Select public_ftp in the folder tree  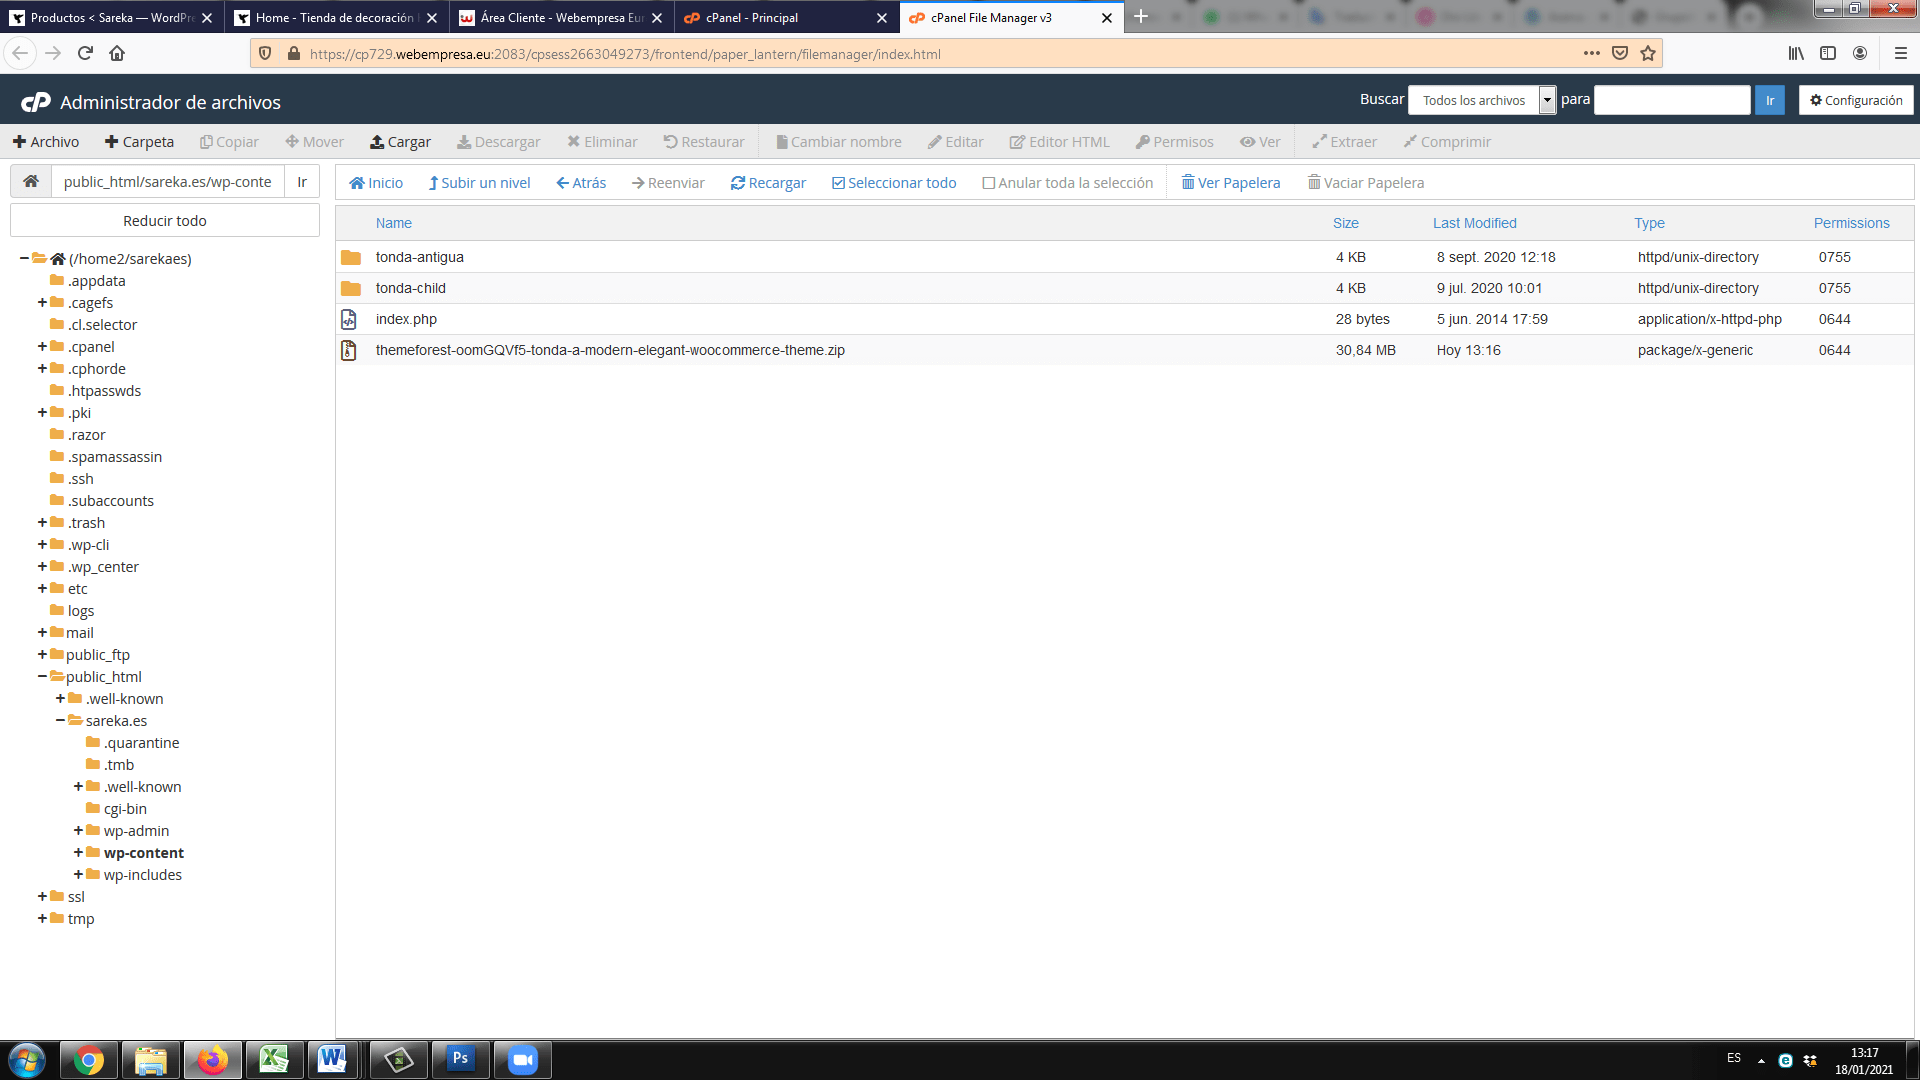tap(98, 655)
